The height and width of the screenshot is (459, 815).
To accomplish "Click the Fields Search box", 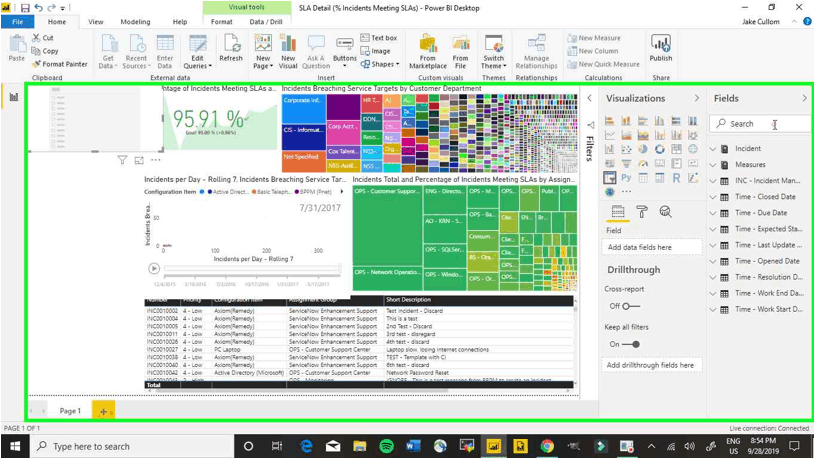I will coord(759,124).
